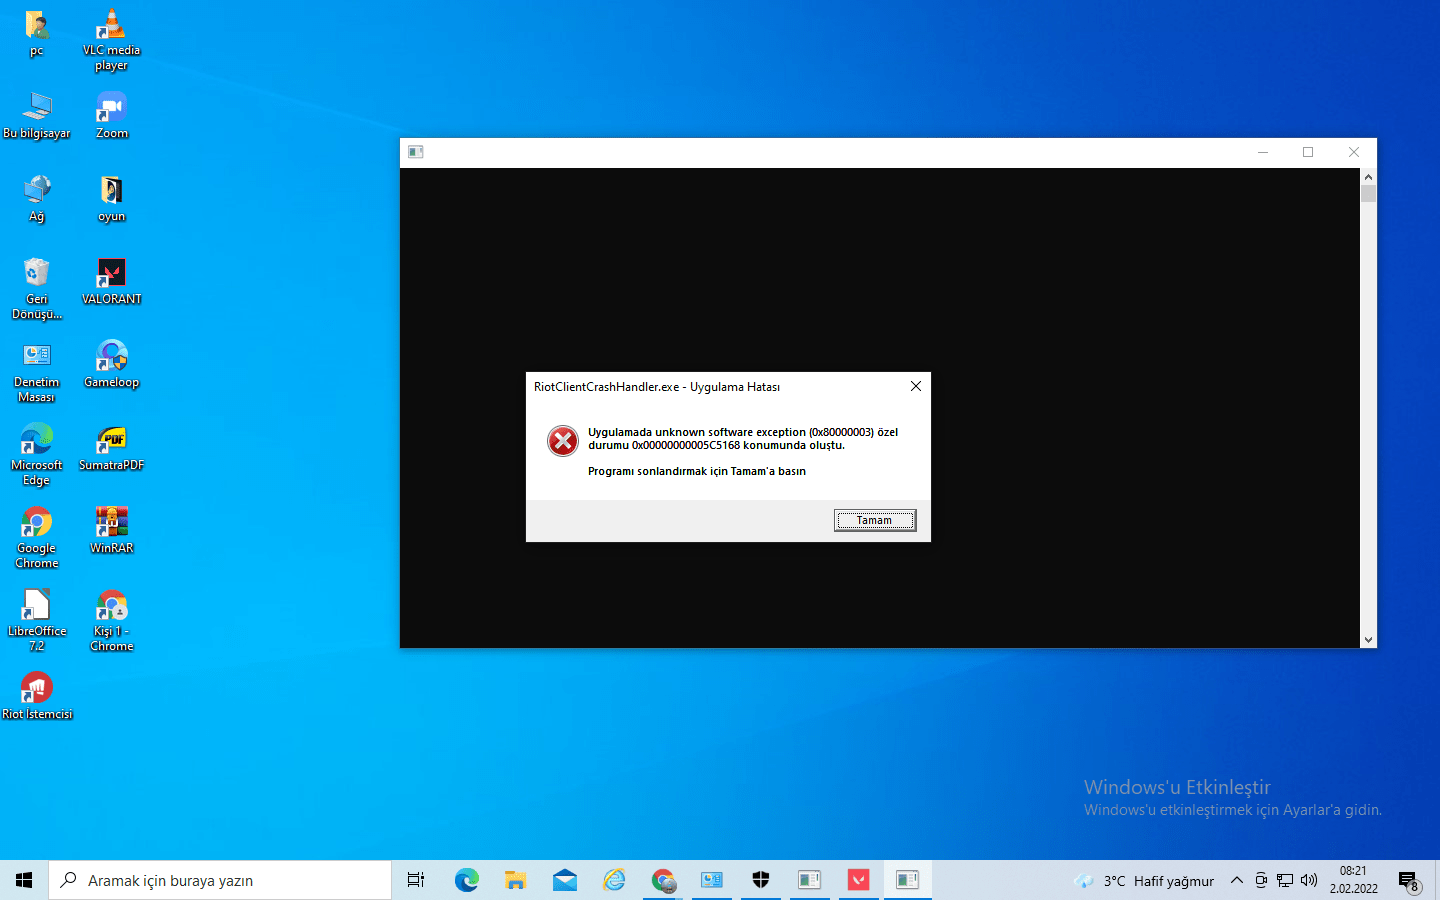Select the VLC media player desktop icon

tap(111, 40)
